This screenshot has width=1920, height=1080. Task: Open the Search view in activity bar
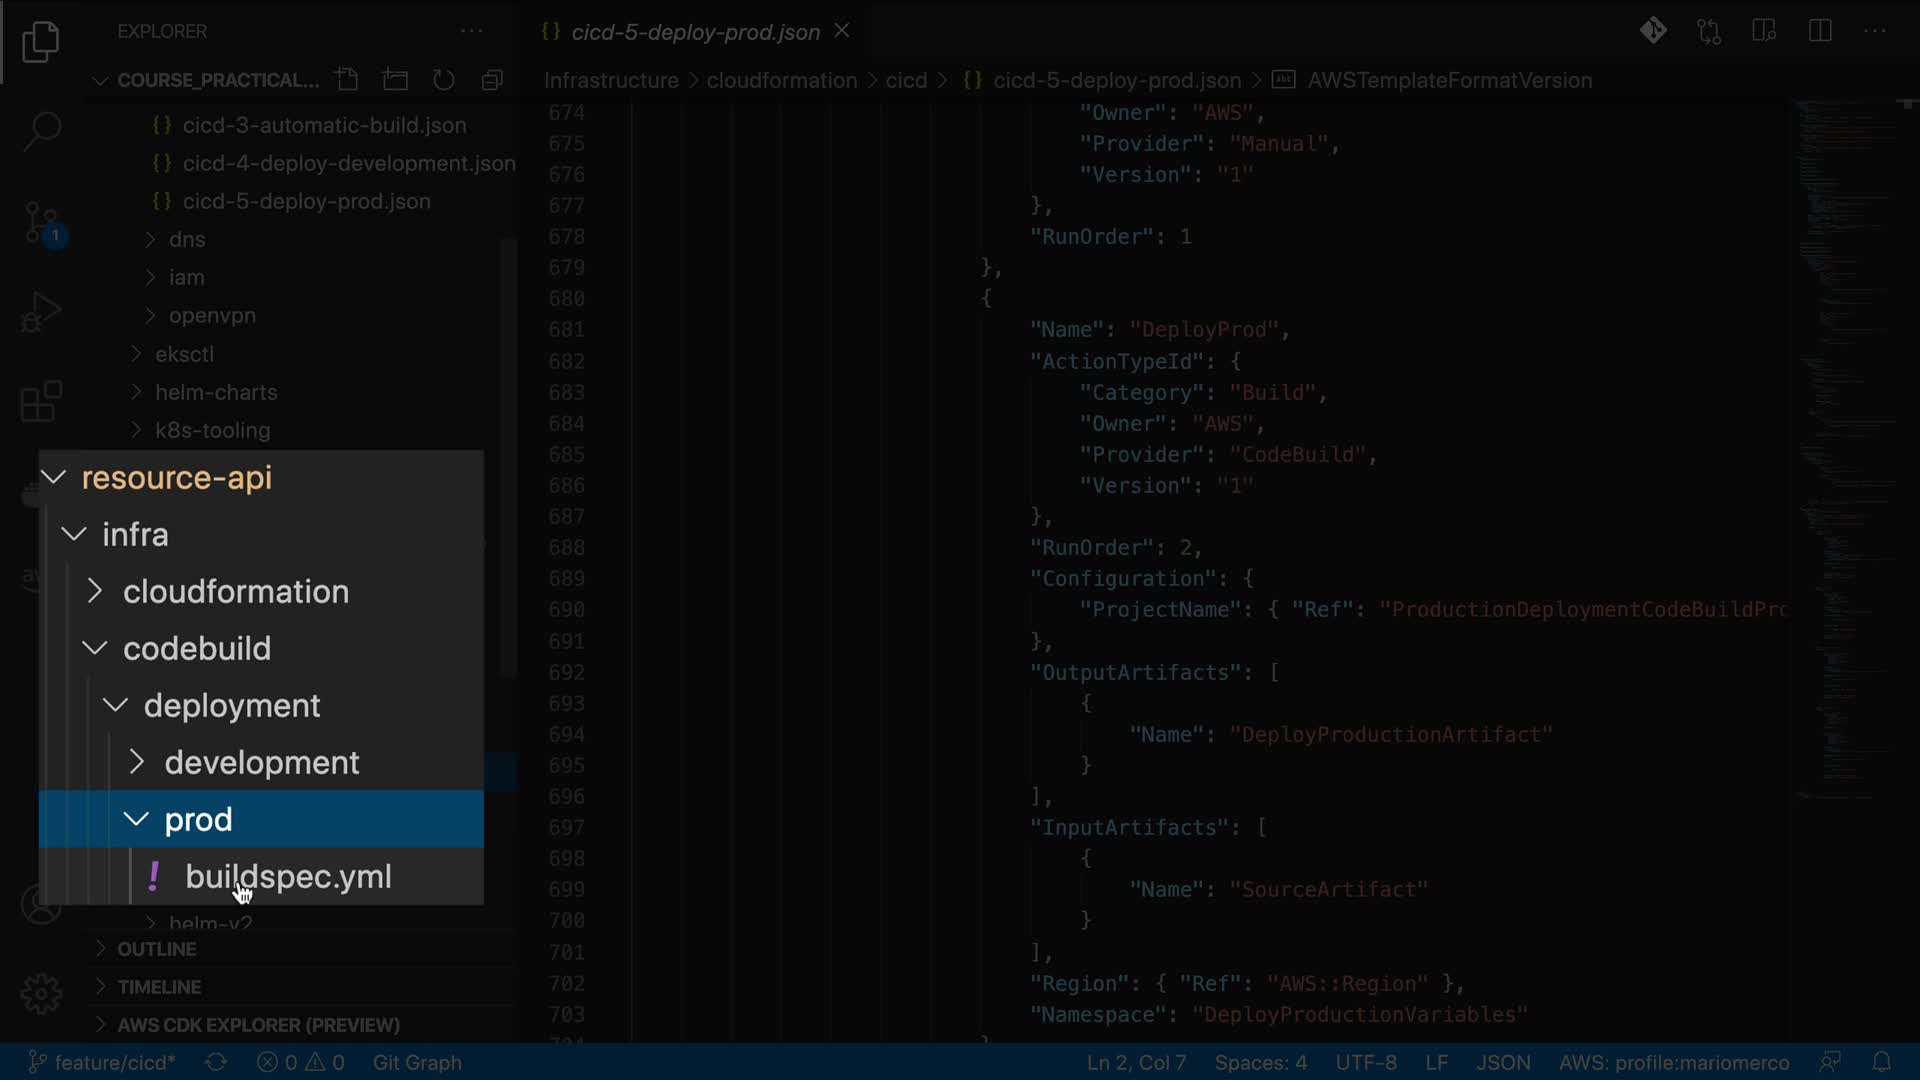pyautogui.click(x=41, y=130)
